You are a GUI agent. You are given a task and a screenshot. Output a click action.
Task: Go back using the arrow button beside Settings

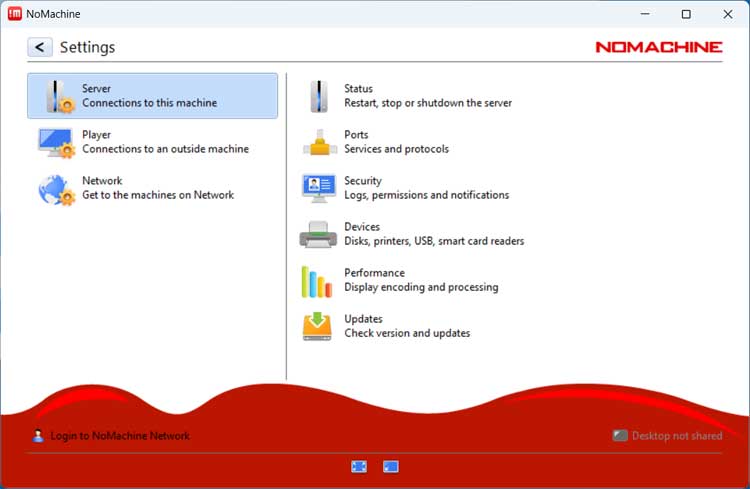[x=40, y=47]
